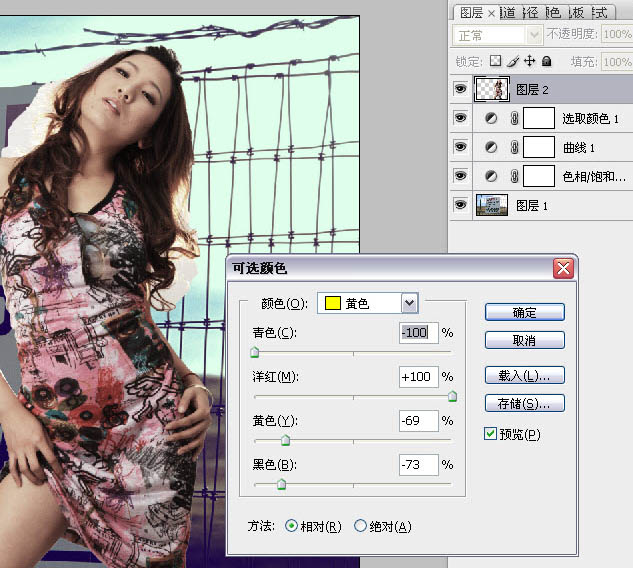Click the lock all padlock icon

(545, 61)
